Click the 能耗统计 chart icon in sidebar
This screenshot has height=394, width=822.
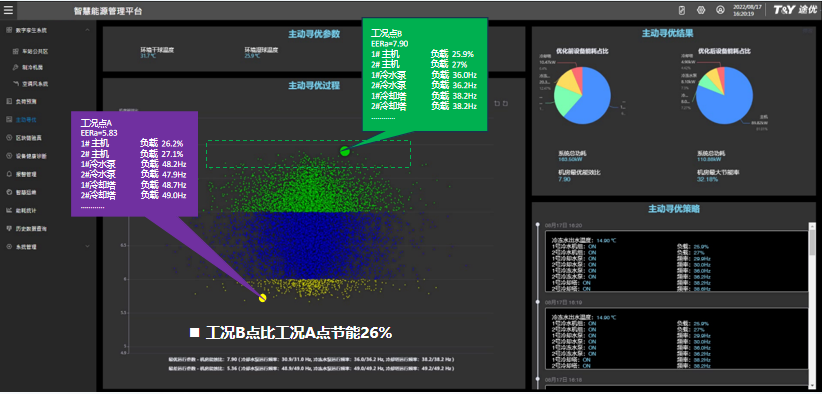pyautogui.click(x=9, y=210)
